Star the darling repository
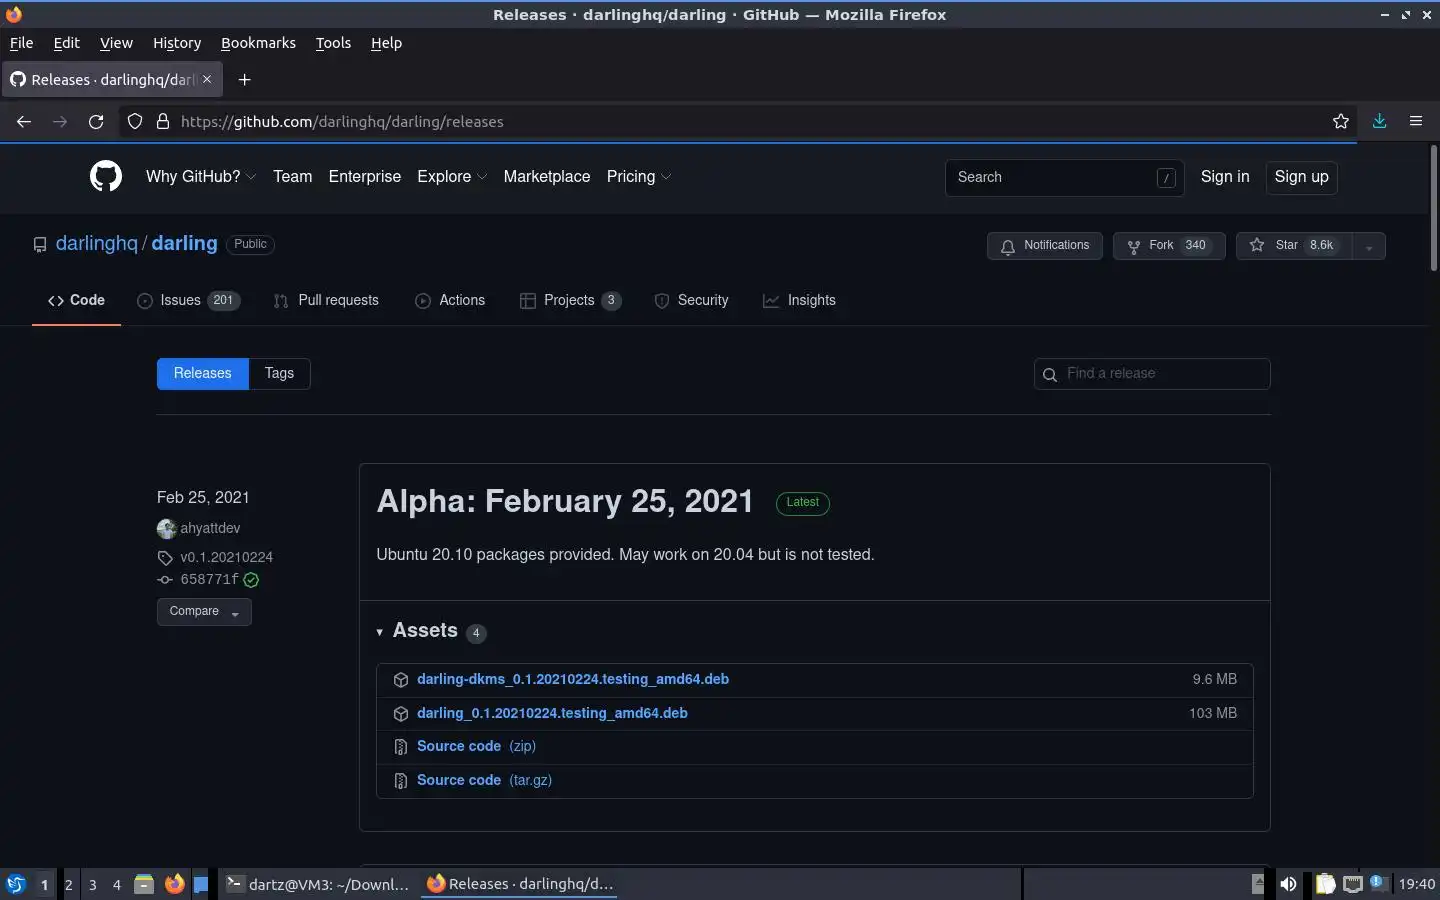 1293,245
